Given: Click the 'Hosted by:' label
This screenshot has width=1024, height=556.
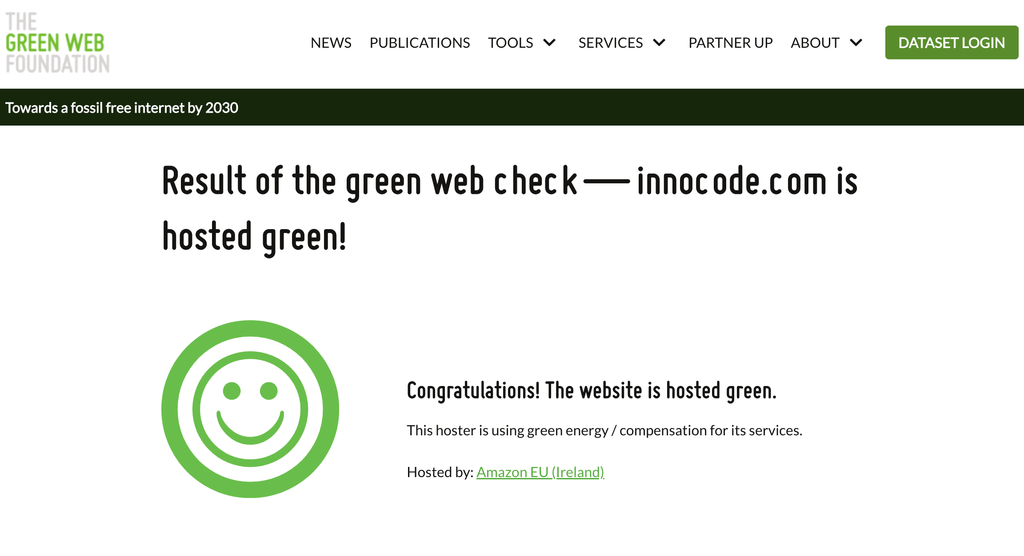Looking at the screenshot, I should click(440, 472).
